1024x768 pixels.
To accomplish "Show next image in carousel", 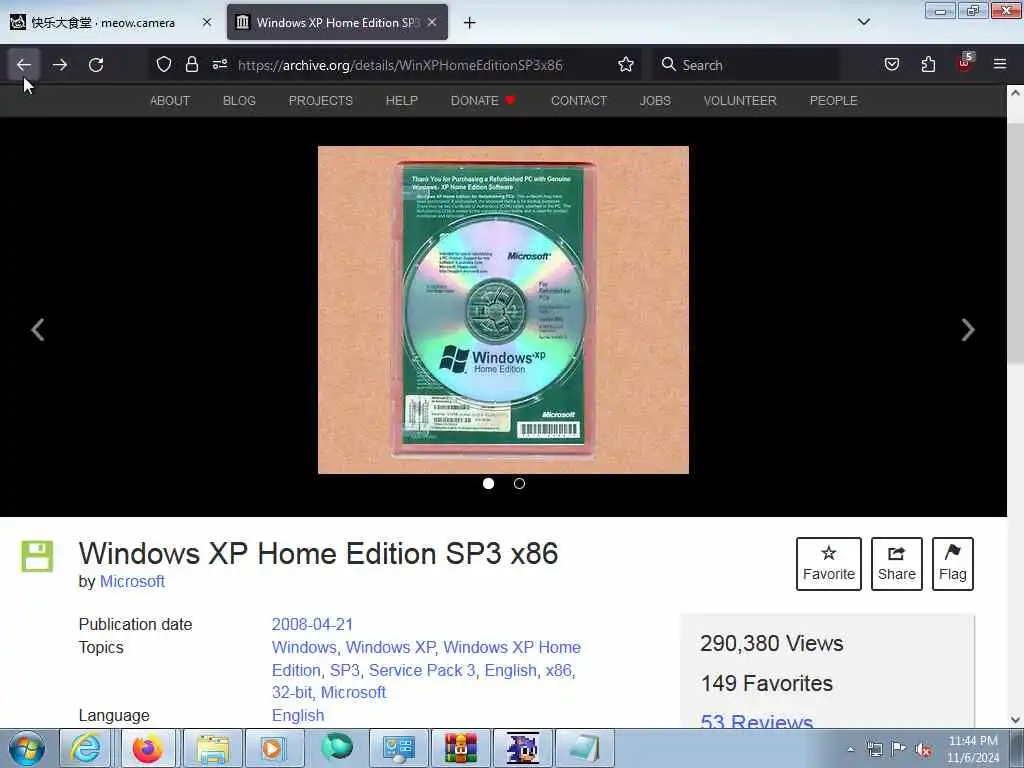I will (968, 330).
